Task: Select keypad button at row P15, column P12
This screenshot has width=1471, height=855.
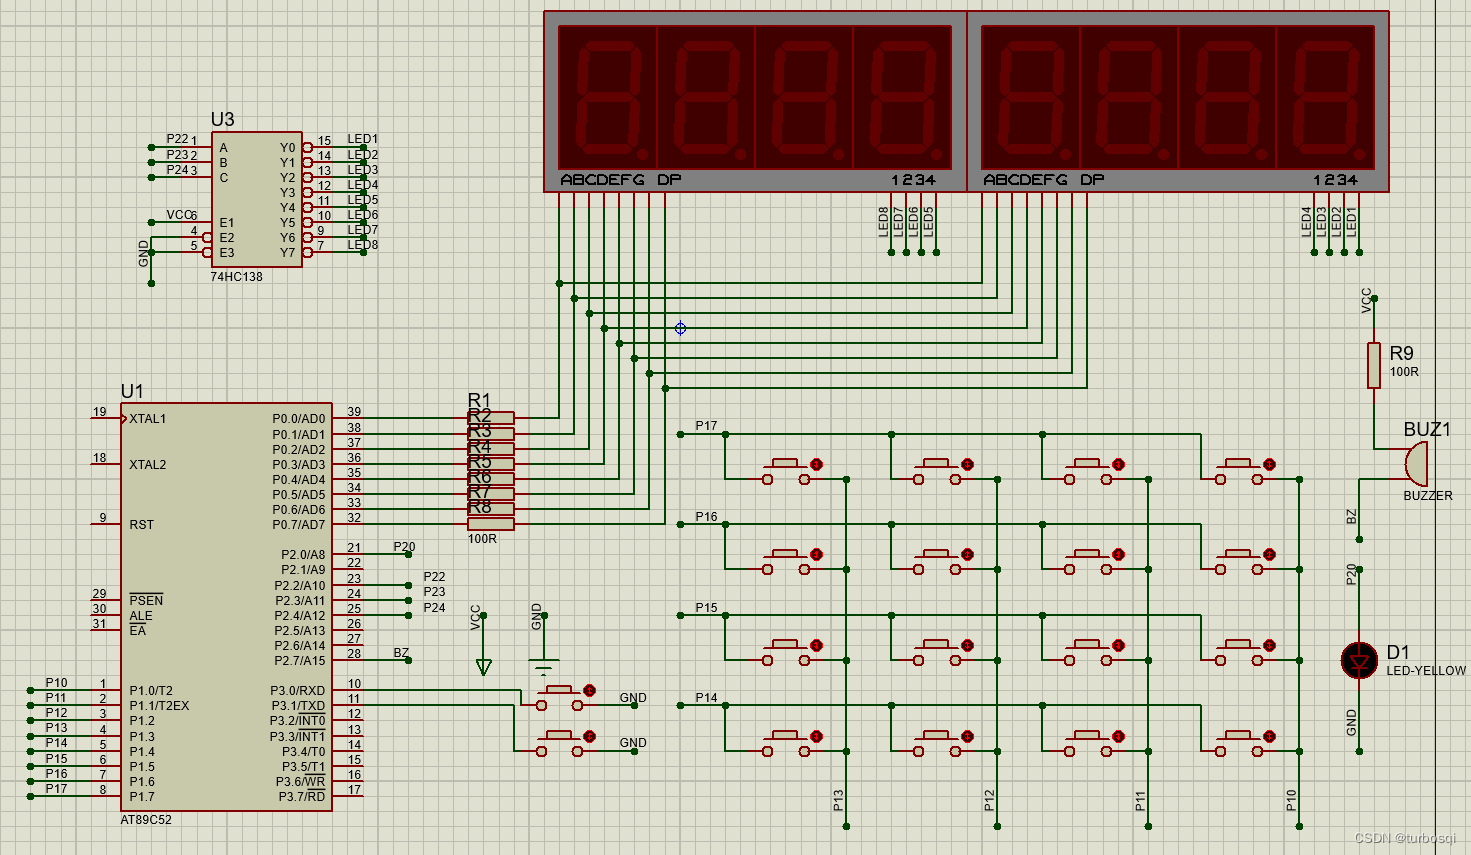Action: [937, 653]
